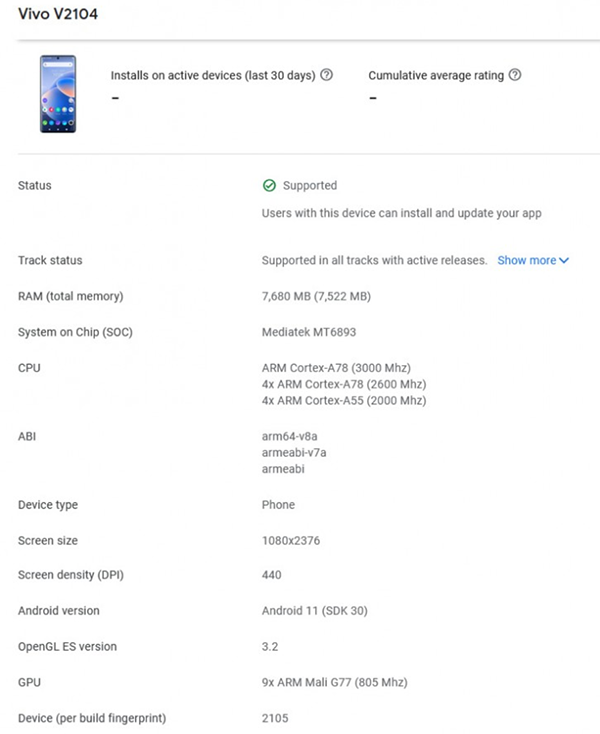Click the armeabi-v7a ABI entry
600x734 pixels.
[x=294, y=453]
